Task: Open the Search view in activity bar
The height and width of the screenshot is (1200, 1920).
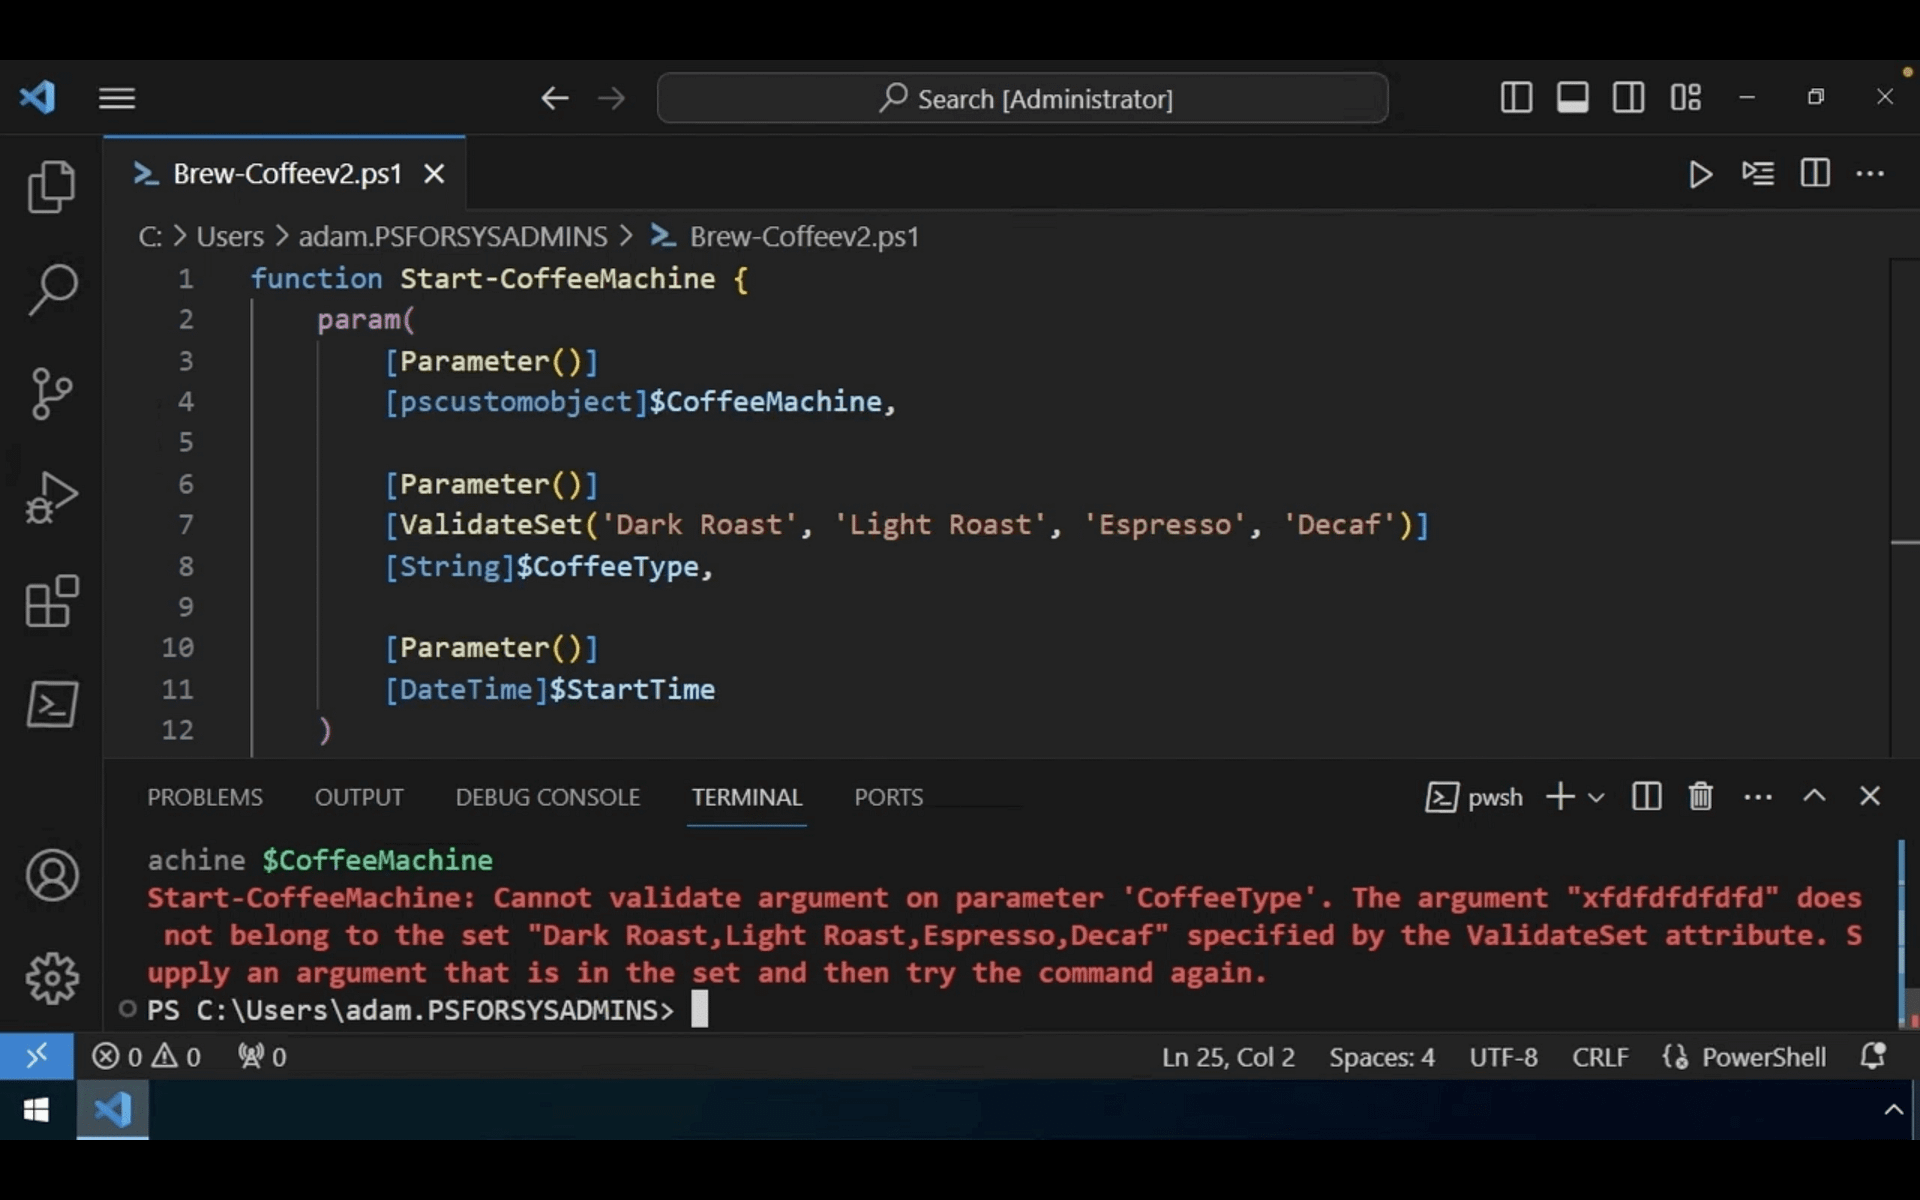Action: click(x=52, y=290)
